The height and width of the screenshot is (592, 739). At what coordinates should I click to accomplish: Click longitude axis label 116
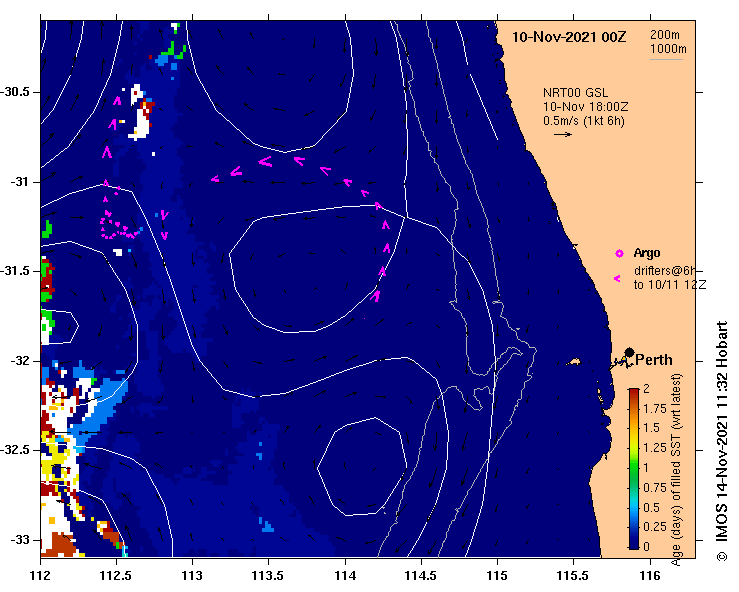pos(650,576)
